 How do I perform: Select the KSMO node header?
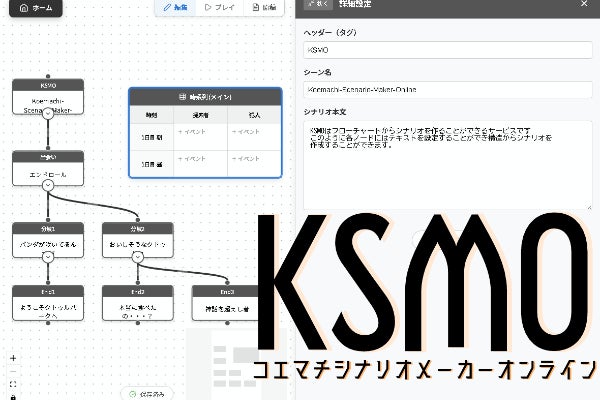[48, 85]
